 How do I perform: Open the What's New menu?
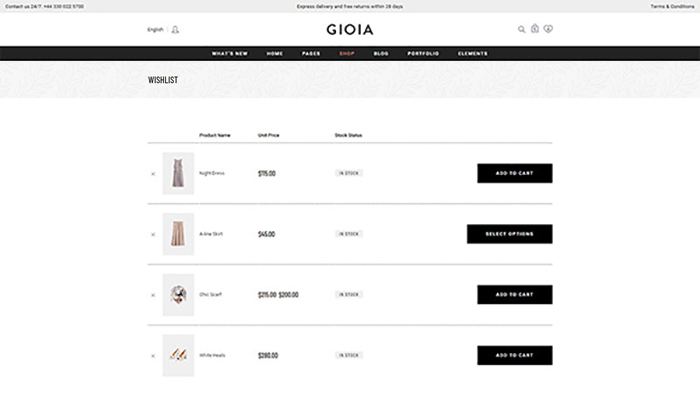[229, 53]
